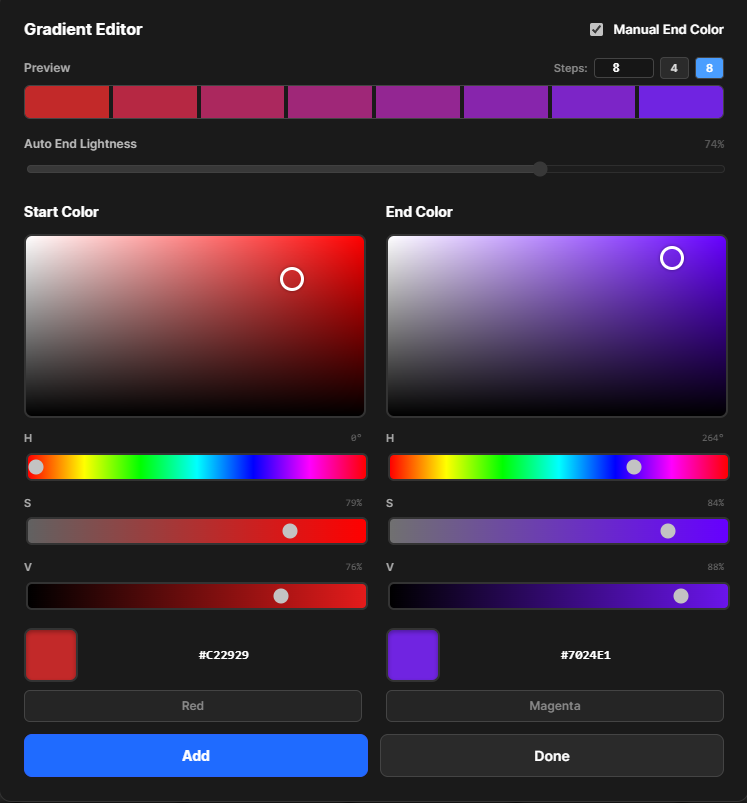Click the #C22929 hex code field
The width and height of the screenshot is (747, 803).
(224, 655)
